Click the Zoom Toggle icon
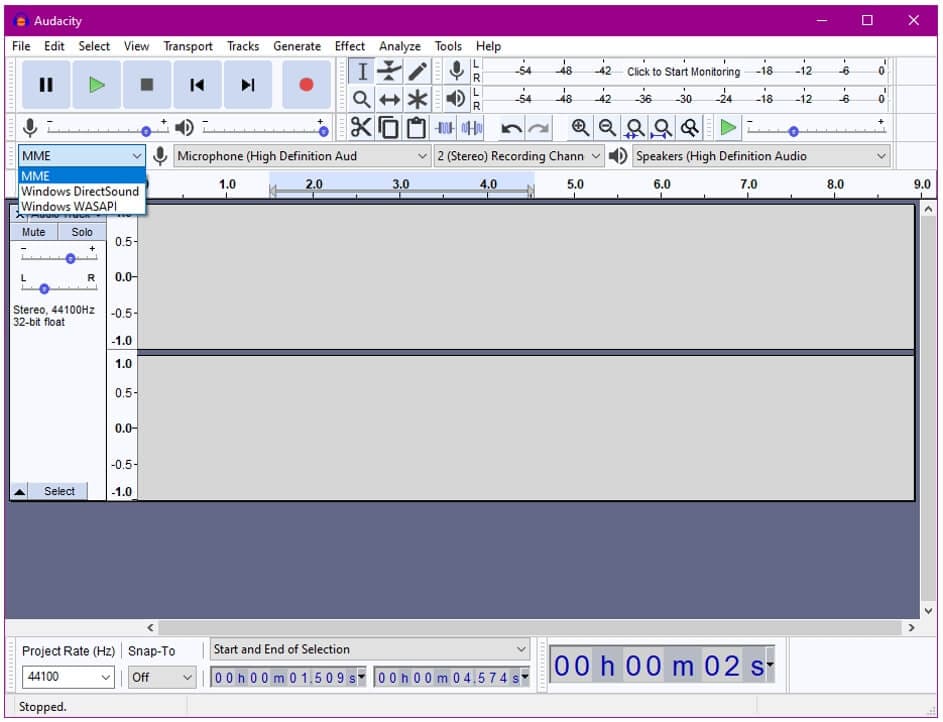 tap(690, 127)
